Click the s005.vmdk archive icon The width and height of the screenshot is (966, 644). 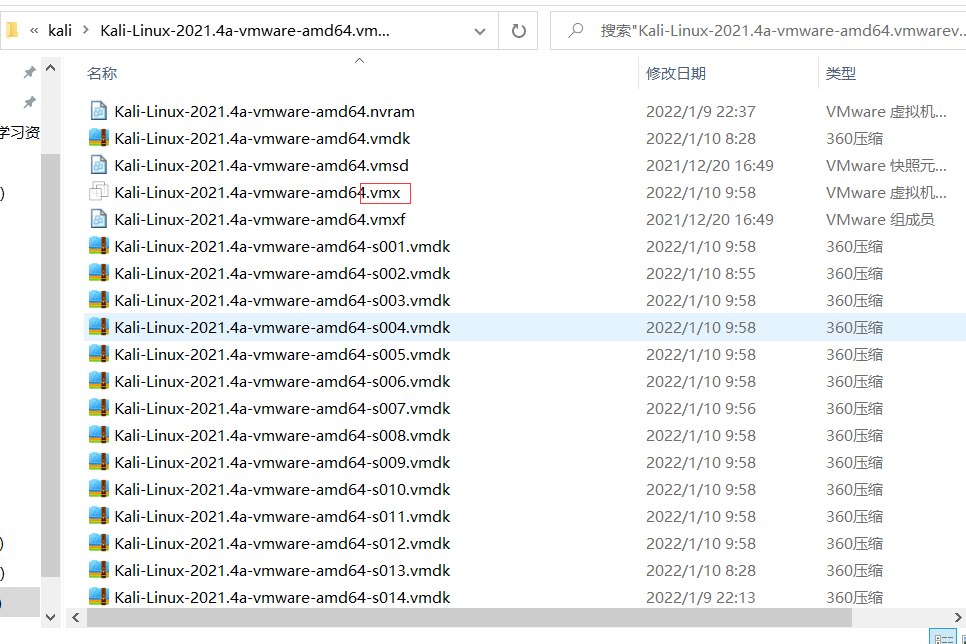99,354
